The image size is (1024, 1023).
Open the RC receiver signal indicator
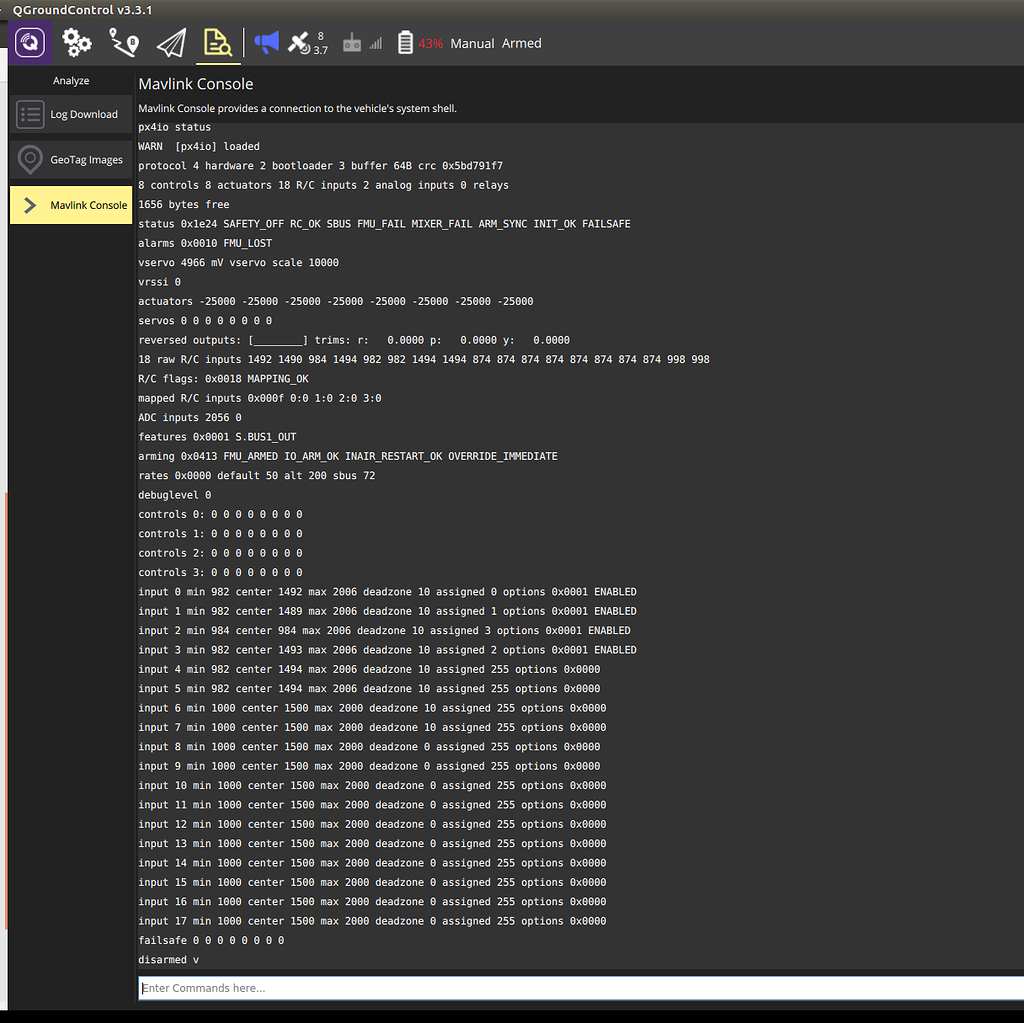click(351, 43)
